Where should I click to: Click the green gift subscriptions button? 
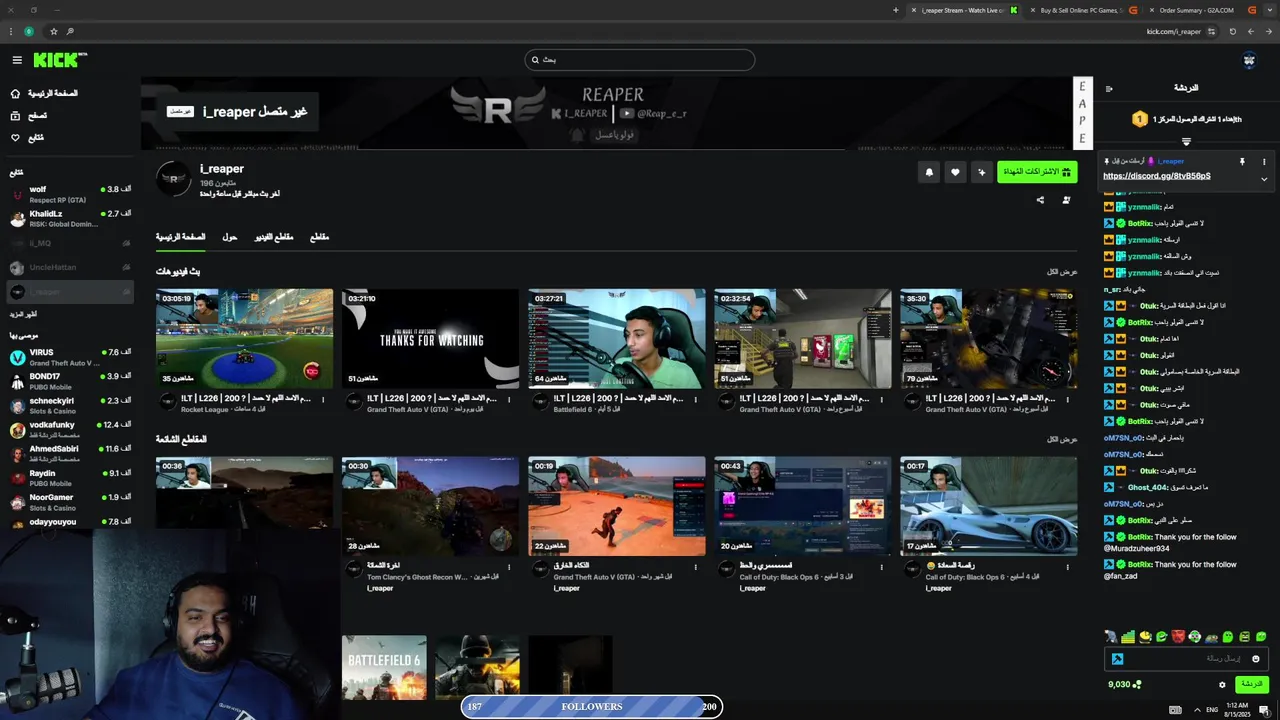(1037, 172)
